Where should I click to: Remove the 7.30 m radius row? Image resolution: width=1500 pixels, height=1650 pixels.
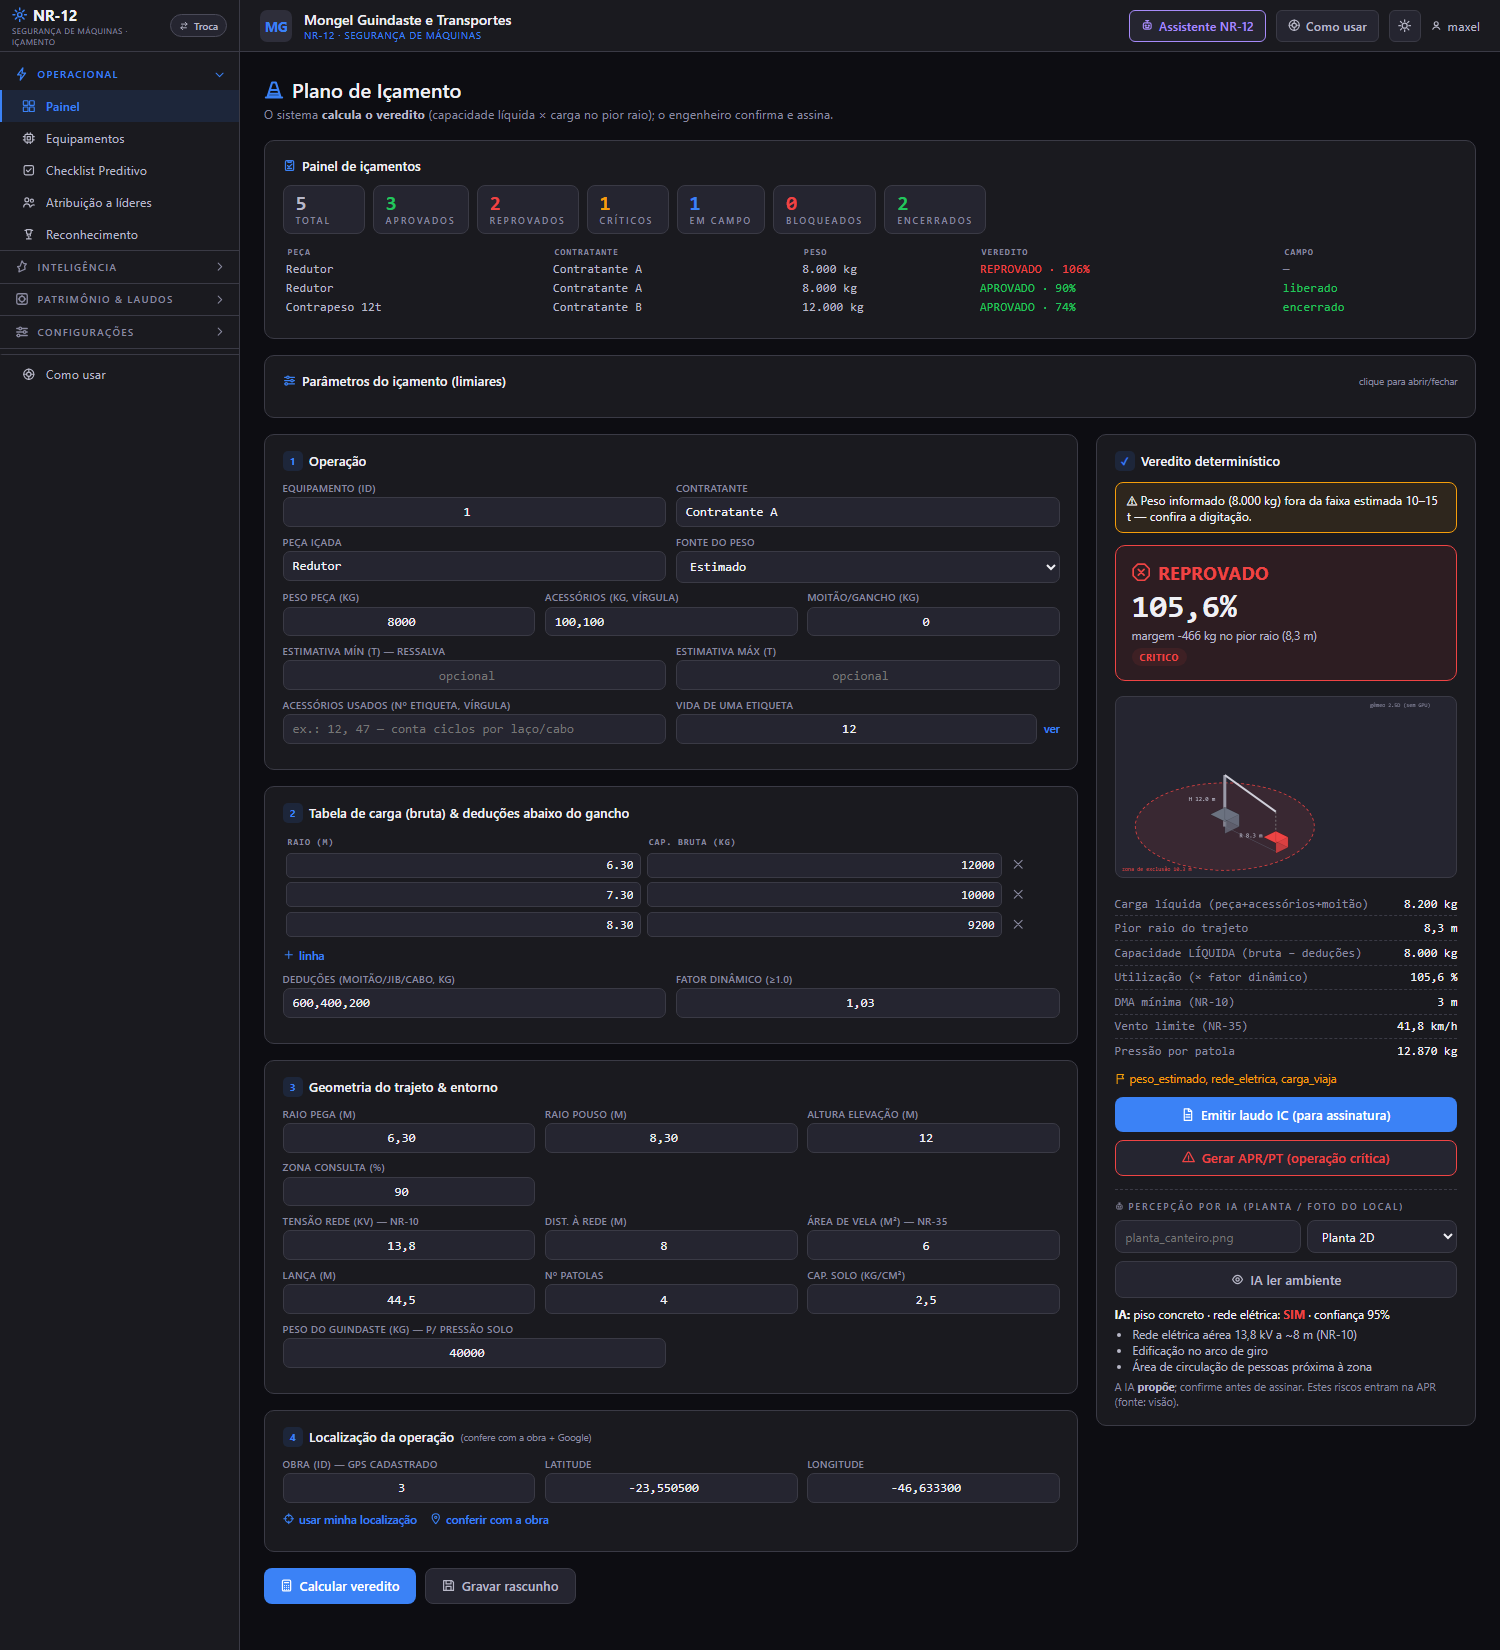click(x=1018, y=895)
